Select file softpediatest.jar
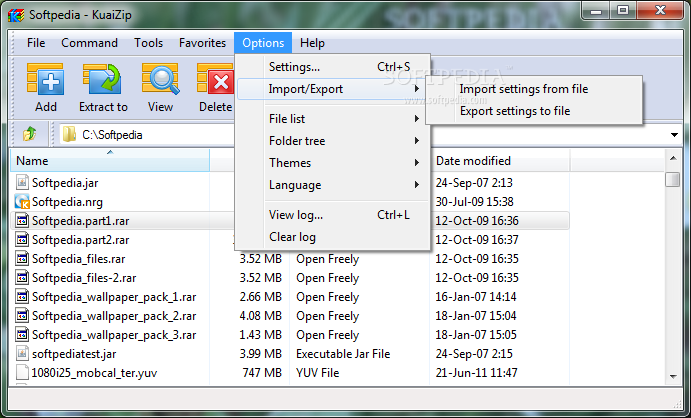This screenshot has height=418, width=691. 74,354
